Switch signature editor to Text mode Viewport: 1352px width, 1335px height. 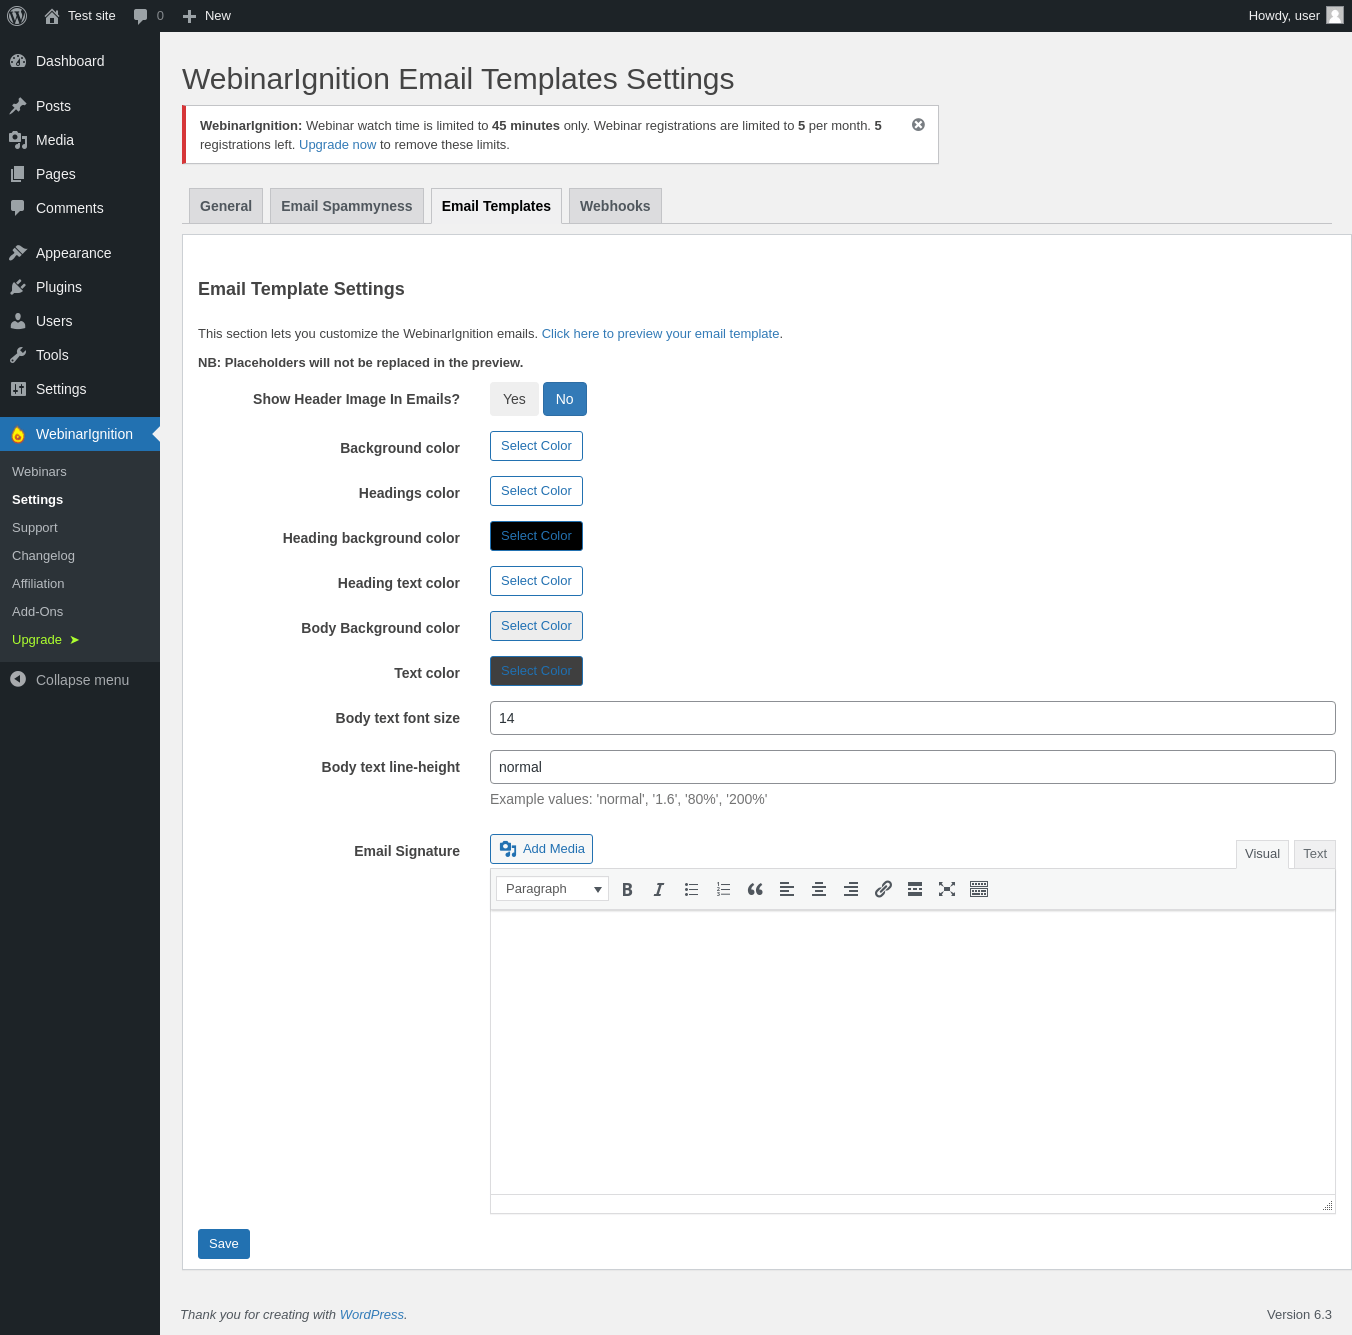(x=1314, y=854)
